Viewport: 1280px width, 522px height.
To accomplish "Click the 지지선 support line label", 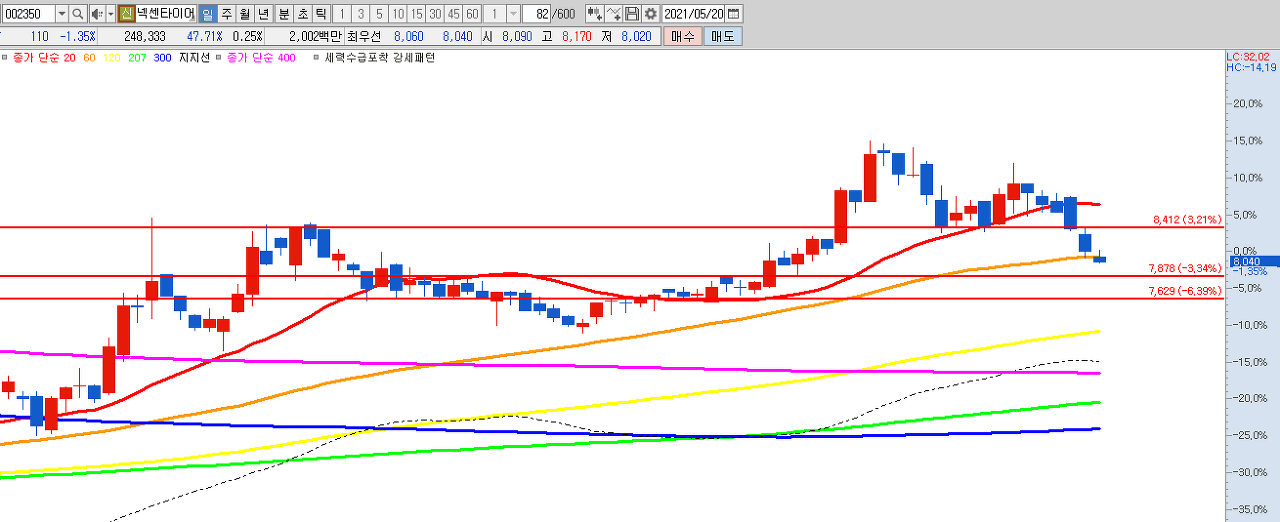I will 194,58.
